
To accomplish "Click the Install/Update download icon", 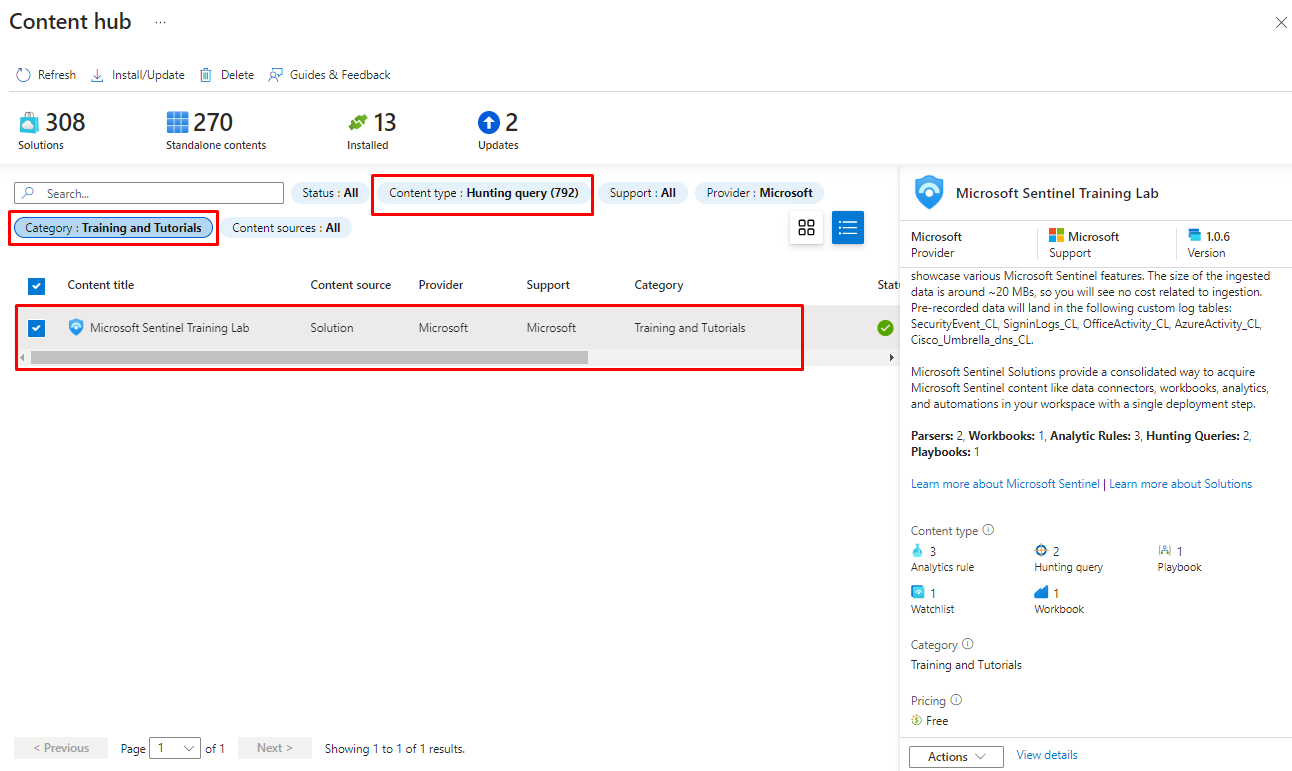I will pos(97,75).
